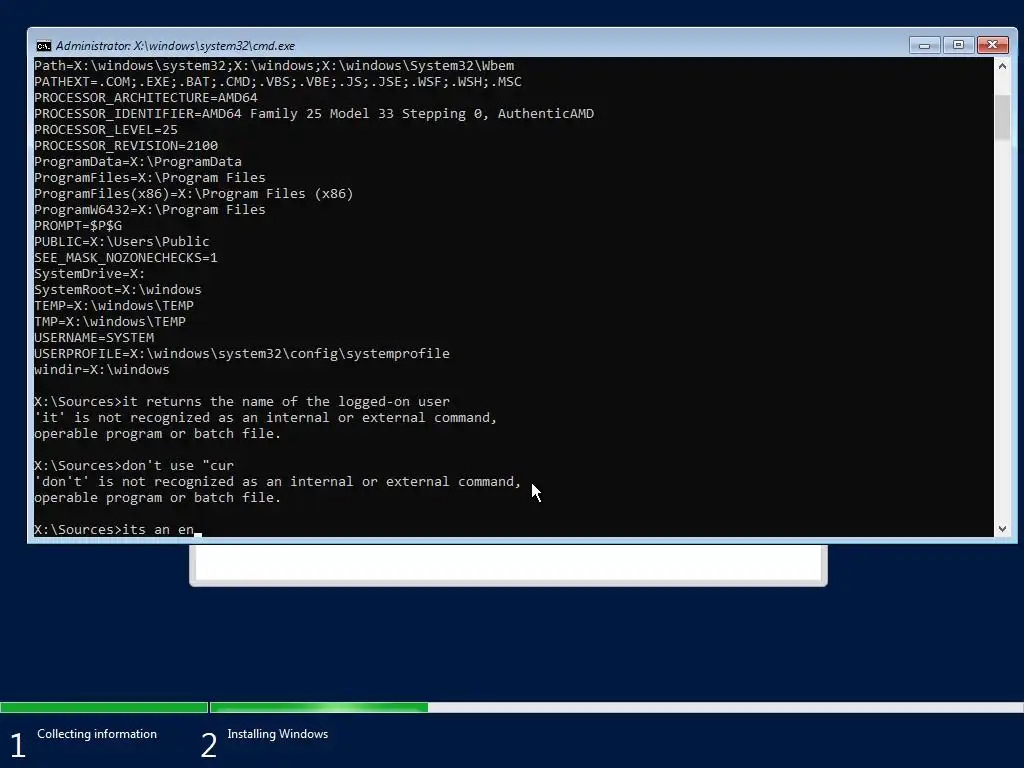Click the 'SystemRoot=X:\windows' line
1024x768 pixels.
coord(118,289)
